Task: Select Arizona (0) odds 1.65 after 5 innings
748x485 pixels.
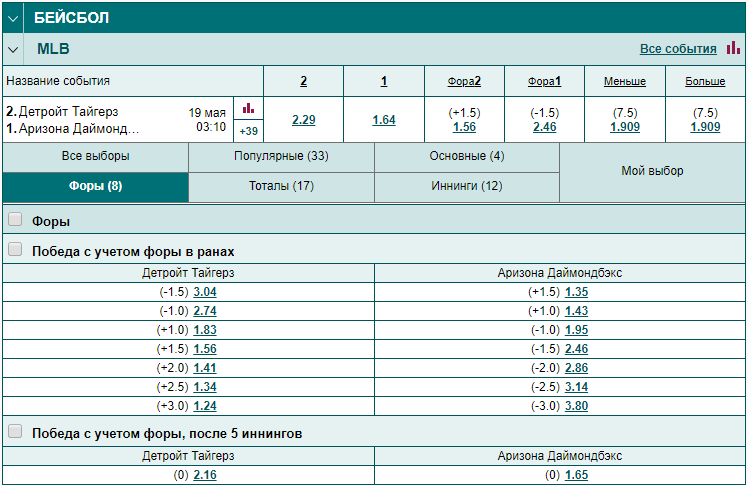Action: click(576, 475)
